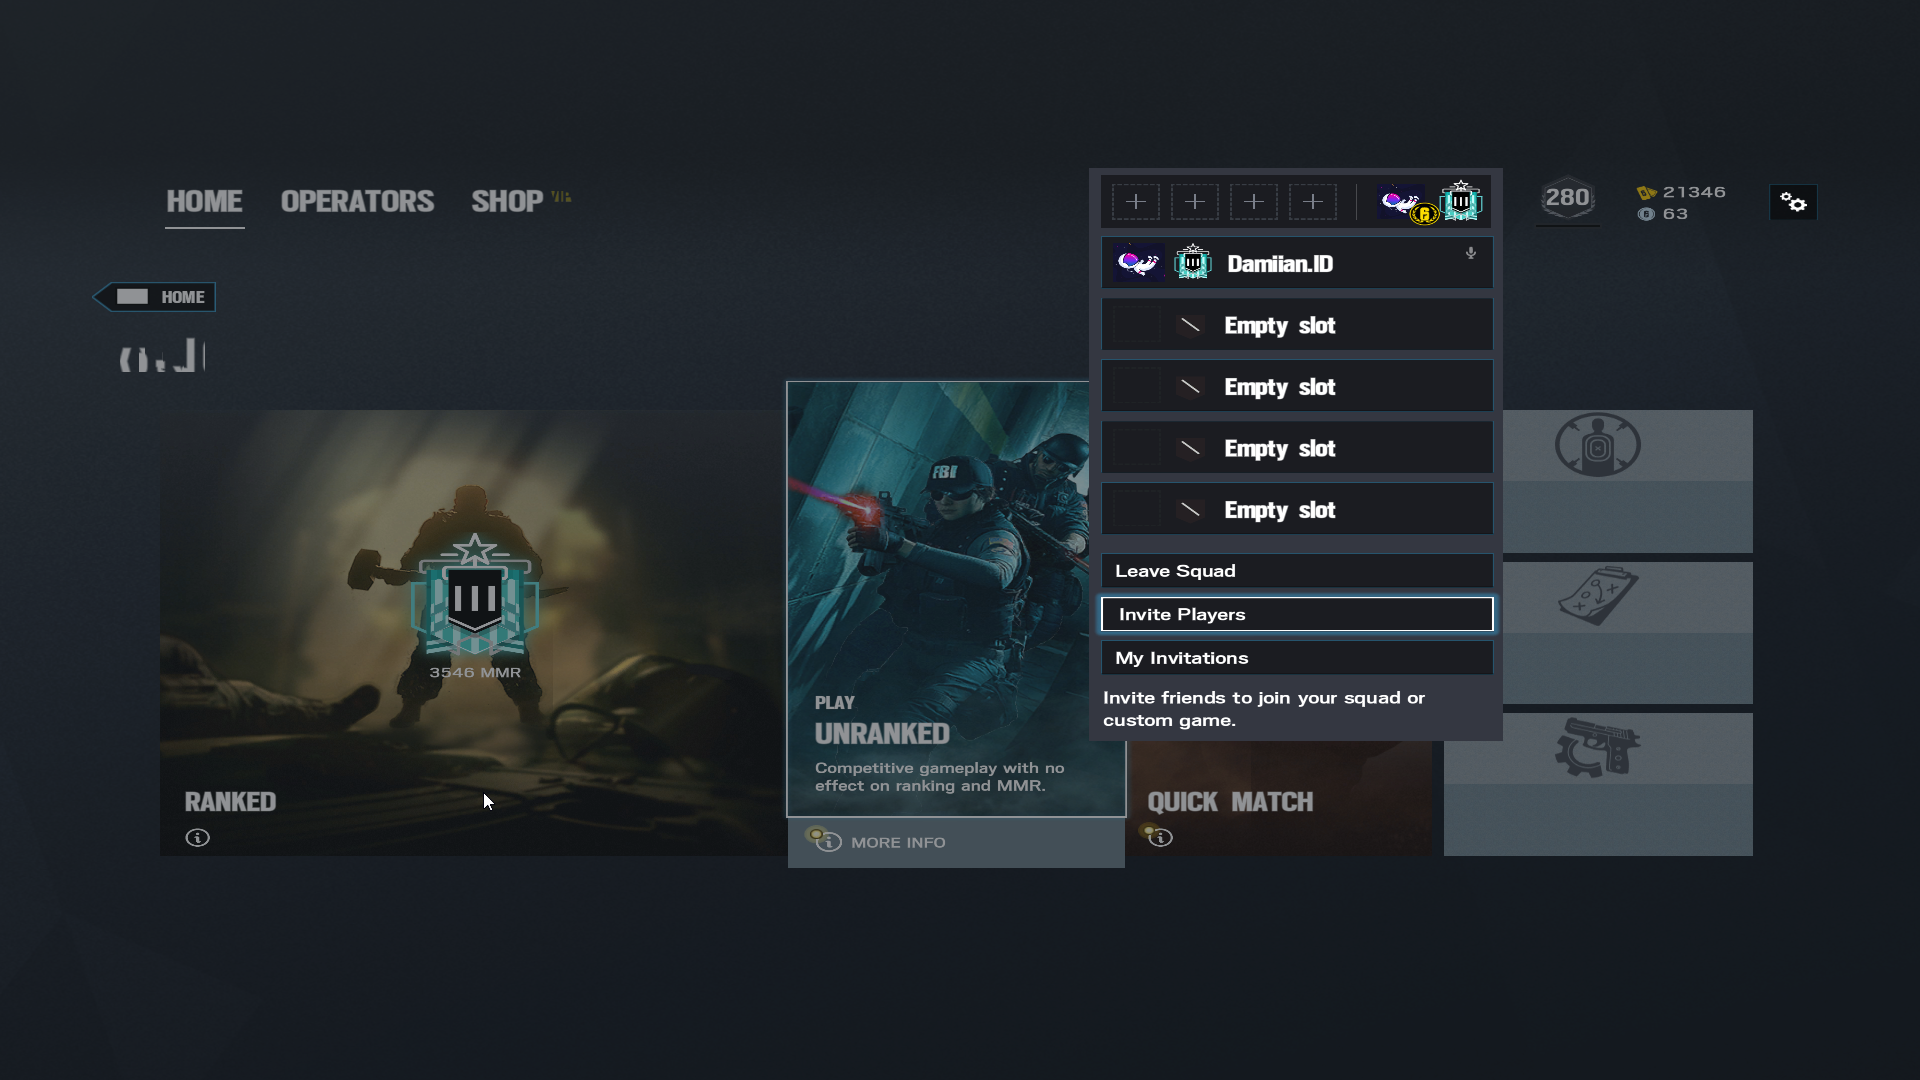Switch to the Shop tab

point(507,201)
